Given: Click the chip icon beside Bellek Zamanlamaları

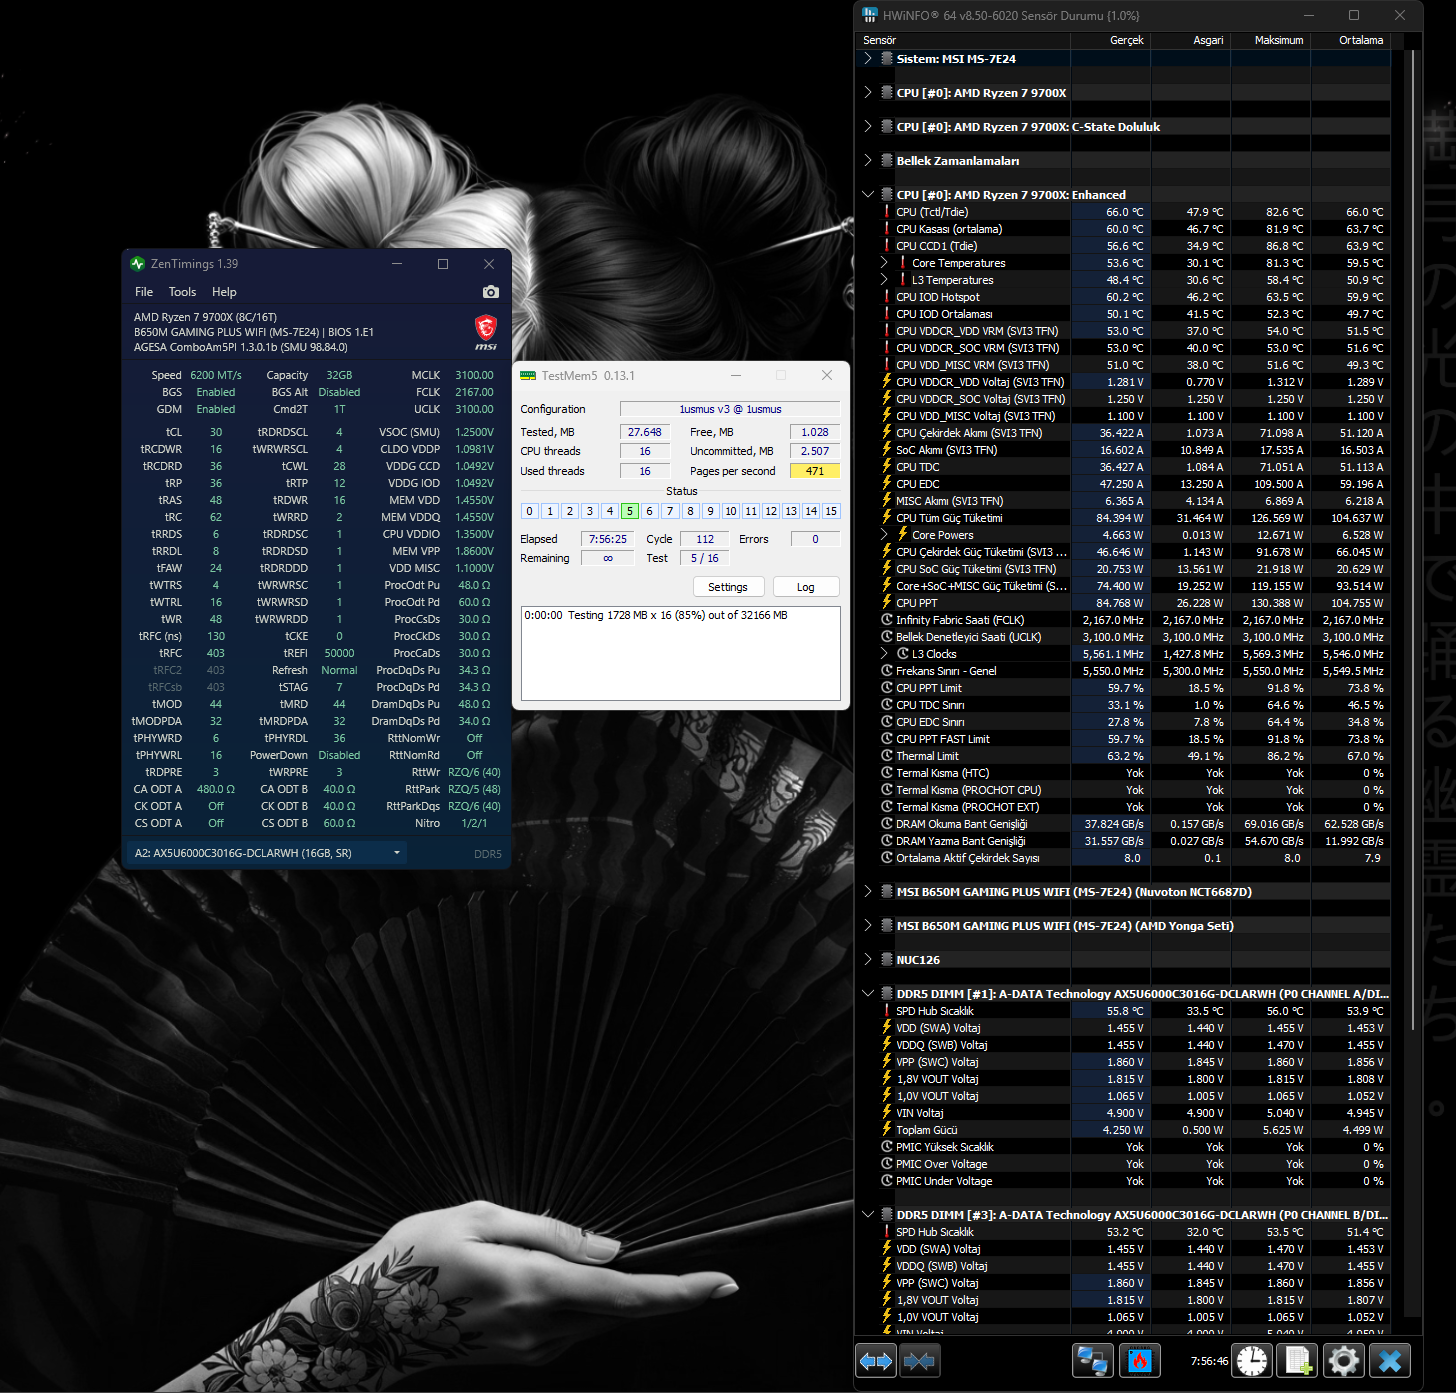Looking at the screenshot, I should pyautogui.click(x=887, y=161).
